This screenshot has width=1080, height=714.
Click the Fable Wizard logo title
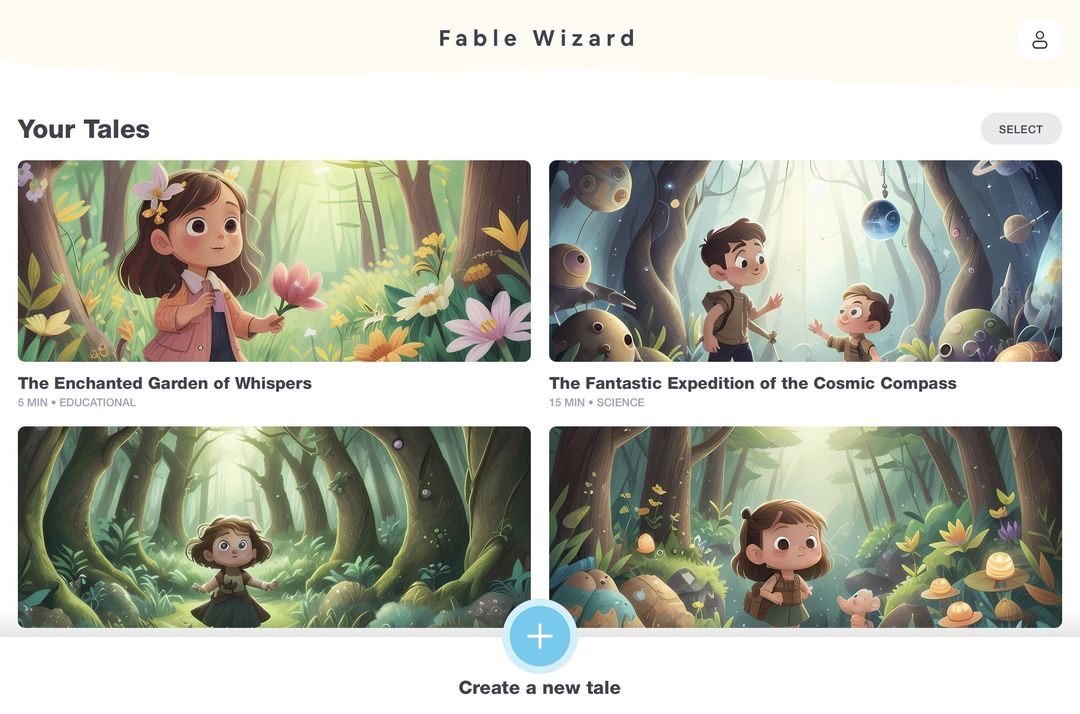[x=537, y=38]
